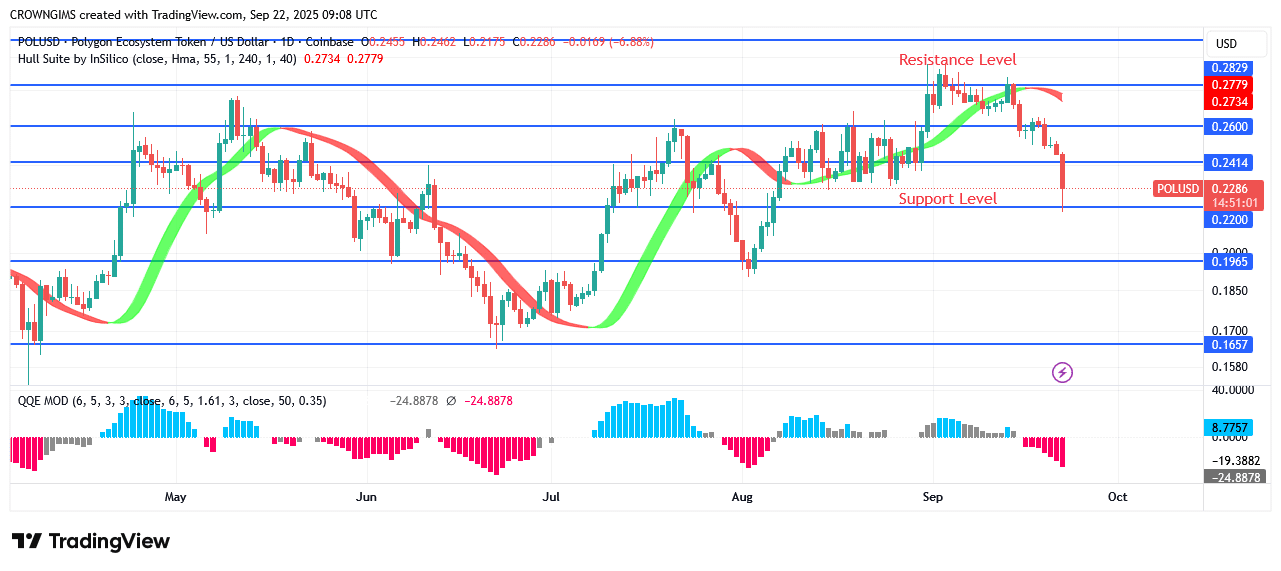Viewport: 1281px width, 571px height.
Task: Click the TradingView logo at bottom left
Action: [x=91, y=541]
